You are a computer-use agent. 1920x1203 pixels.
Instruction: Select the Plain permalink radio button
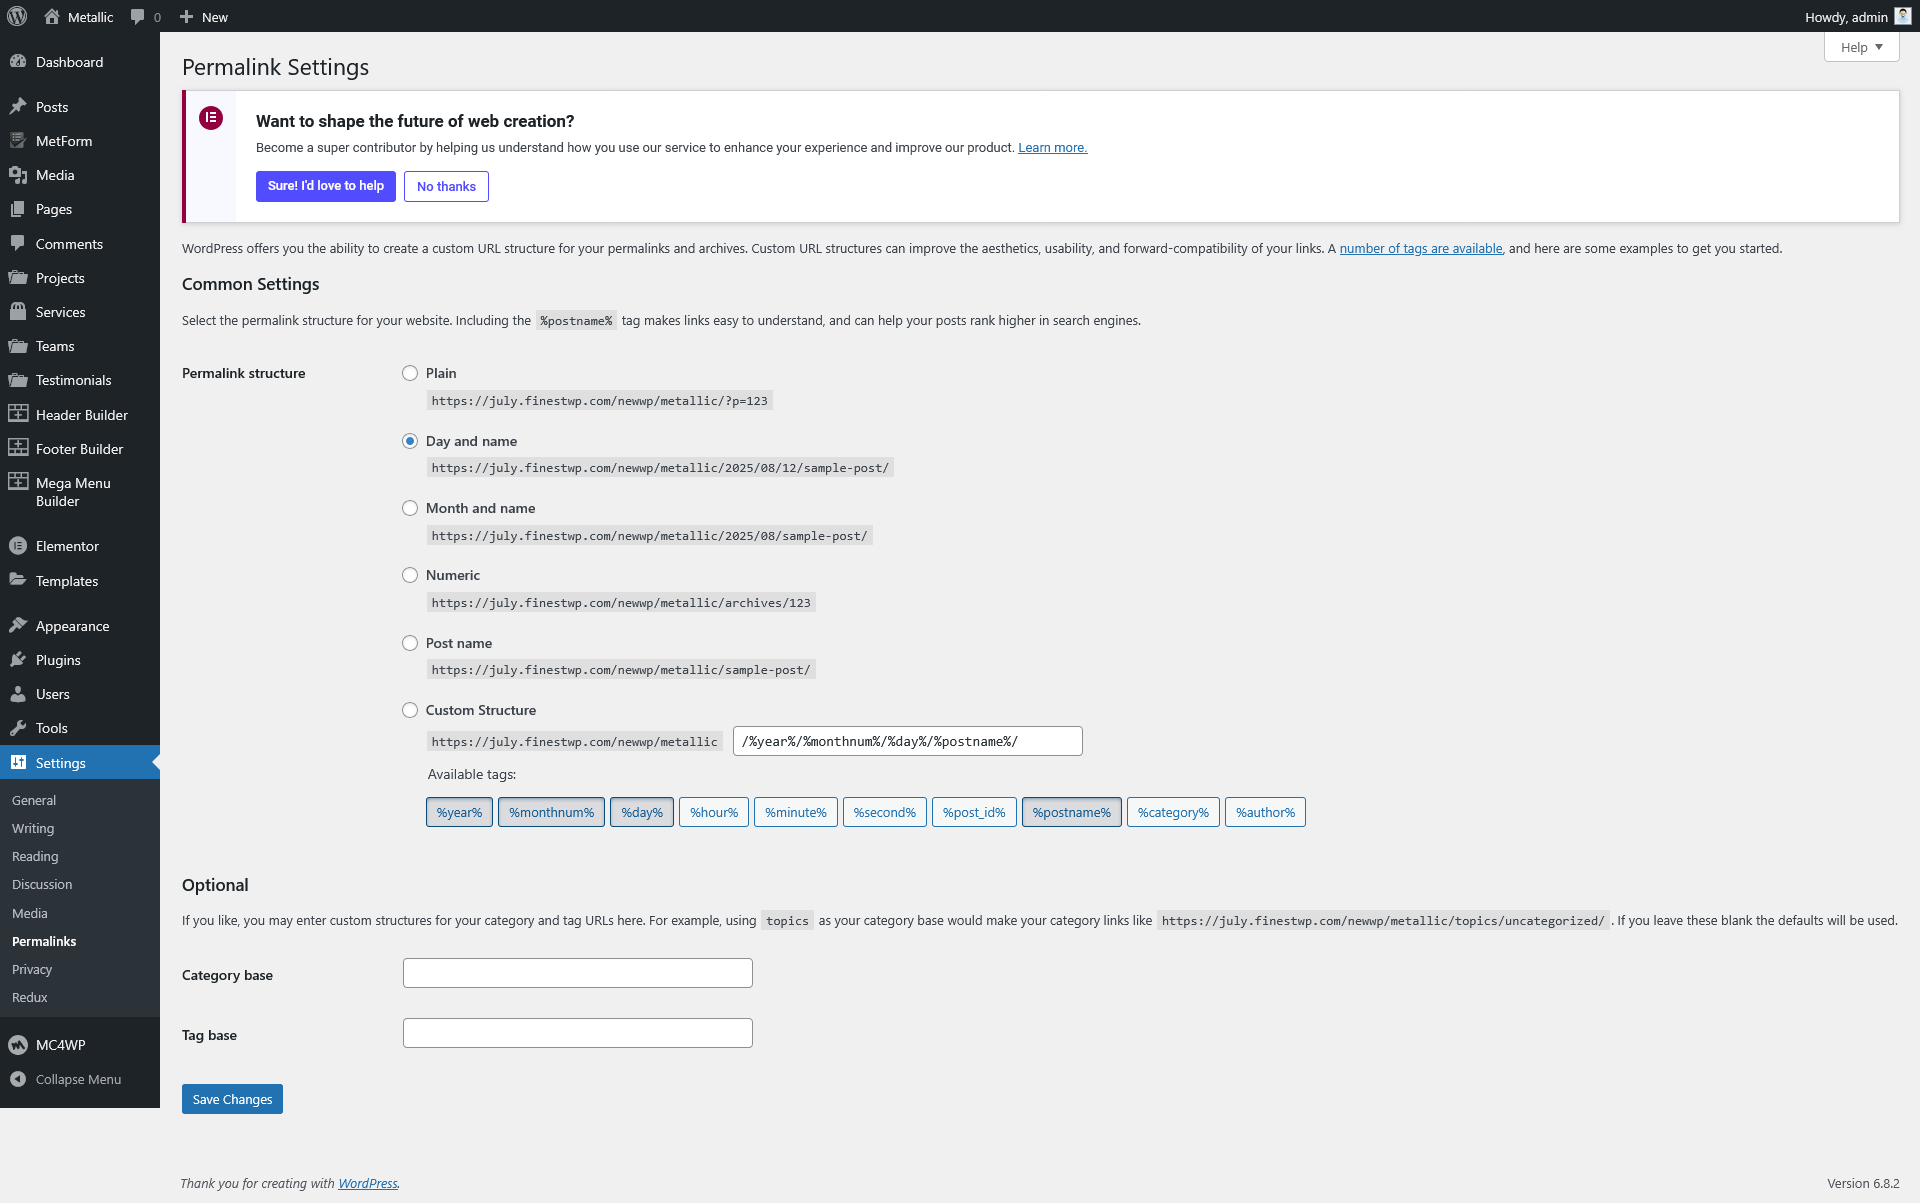[410, 373]
